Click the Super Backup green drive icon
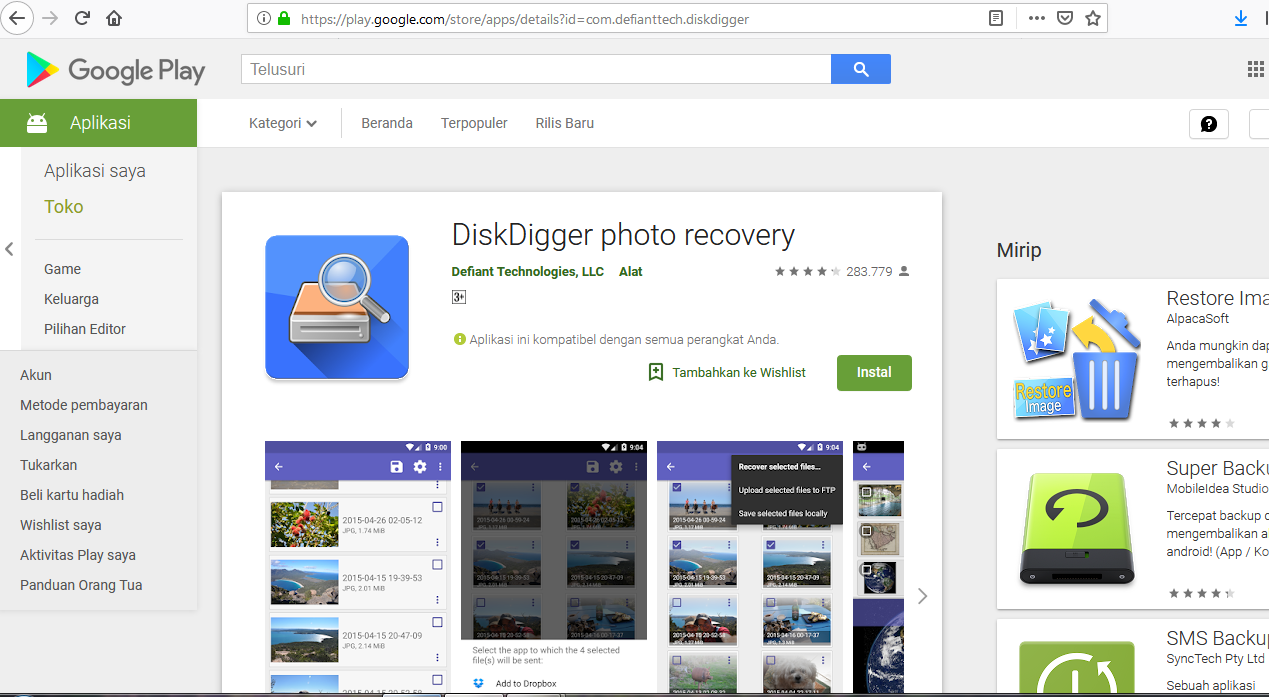Image resolution: width=1269 pixels, height=697 pixels. coord(1078,528)
